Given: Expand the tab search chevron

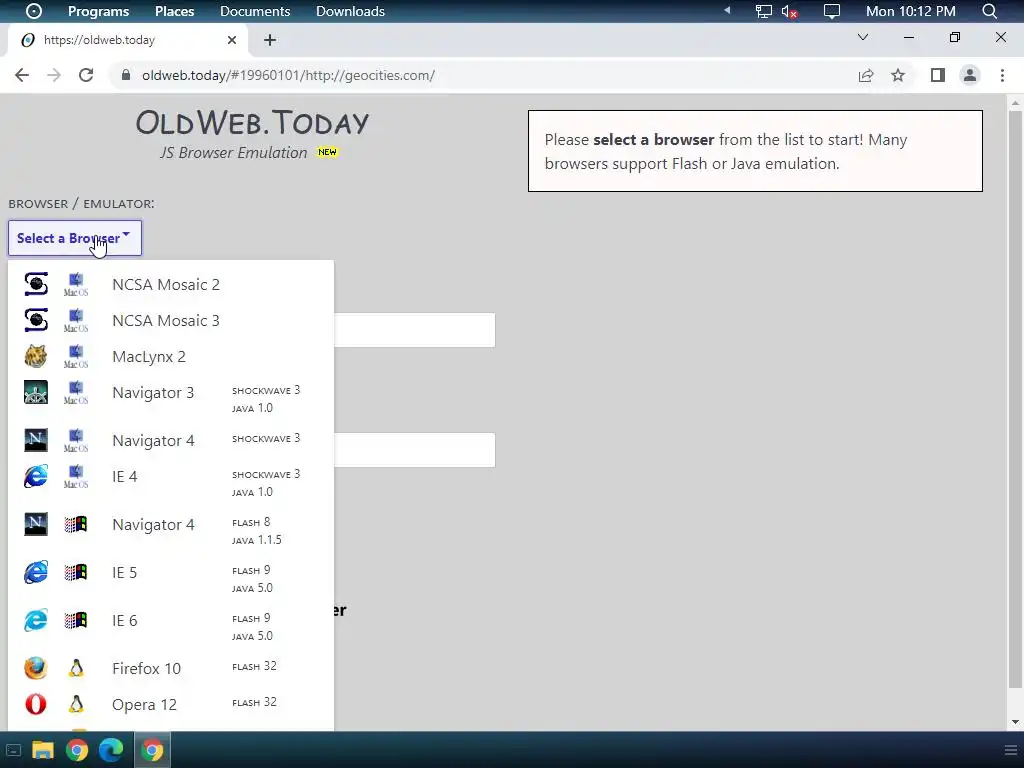Looking at the screenshot, I should 863,37.
